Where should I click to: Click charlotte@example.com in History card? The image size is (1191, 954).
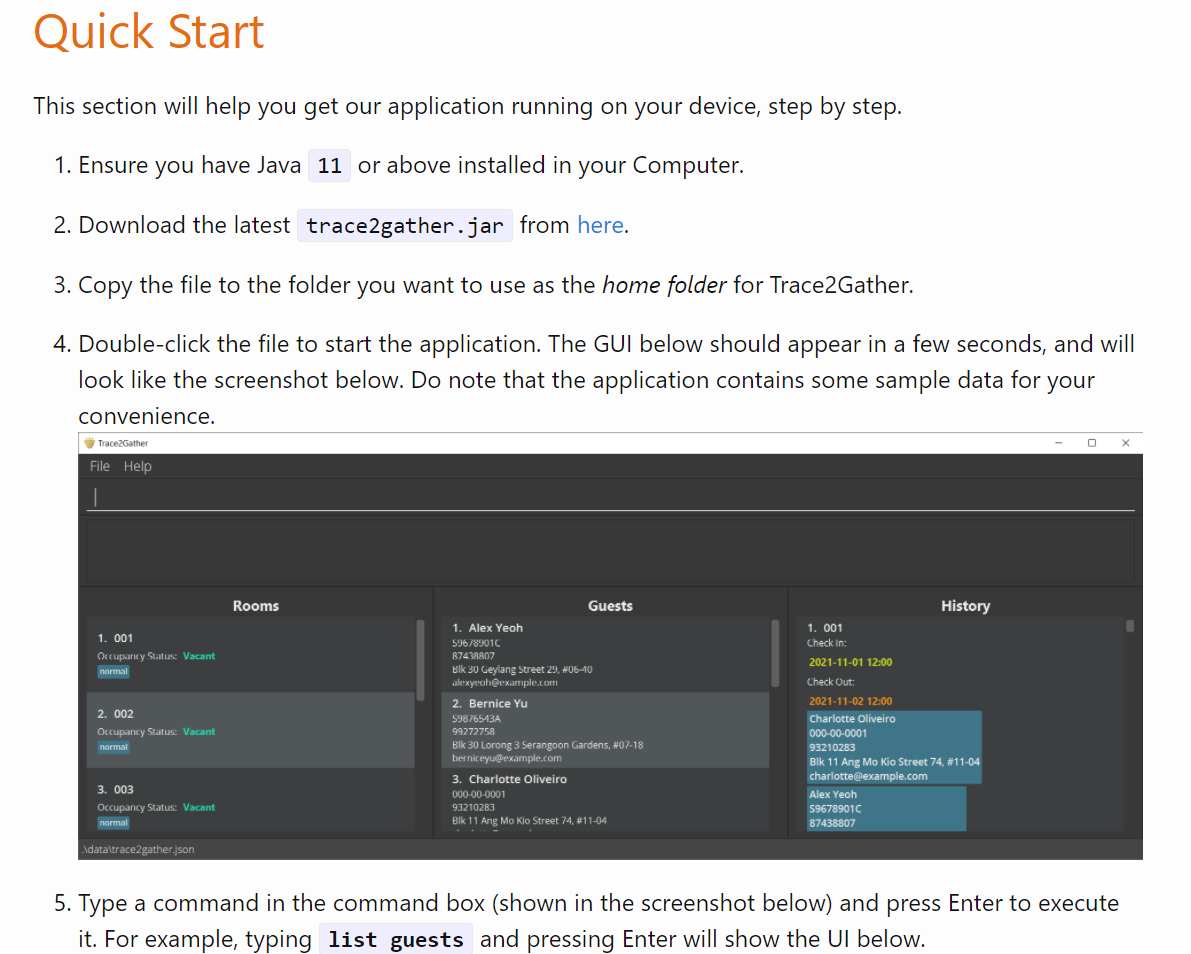coord(868,776)
